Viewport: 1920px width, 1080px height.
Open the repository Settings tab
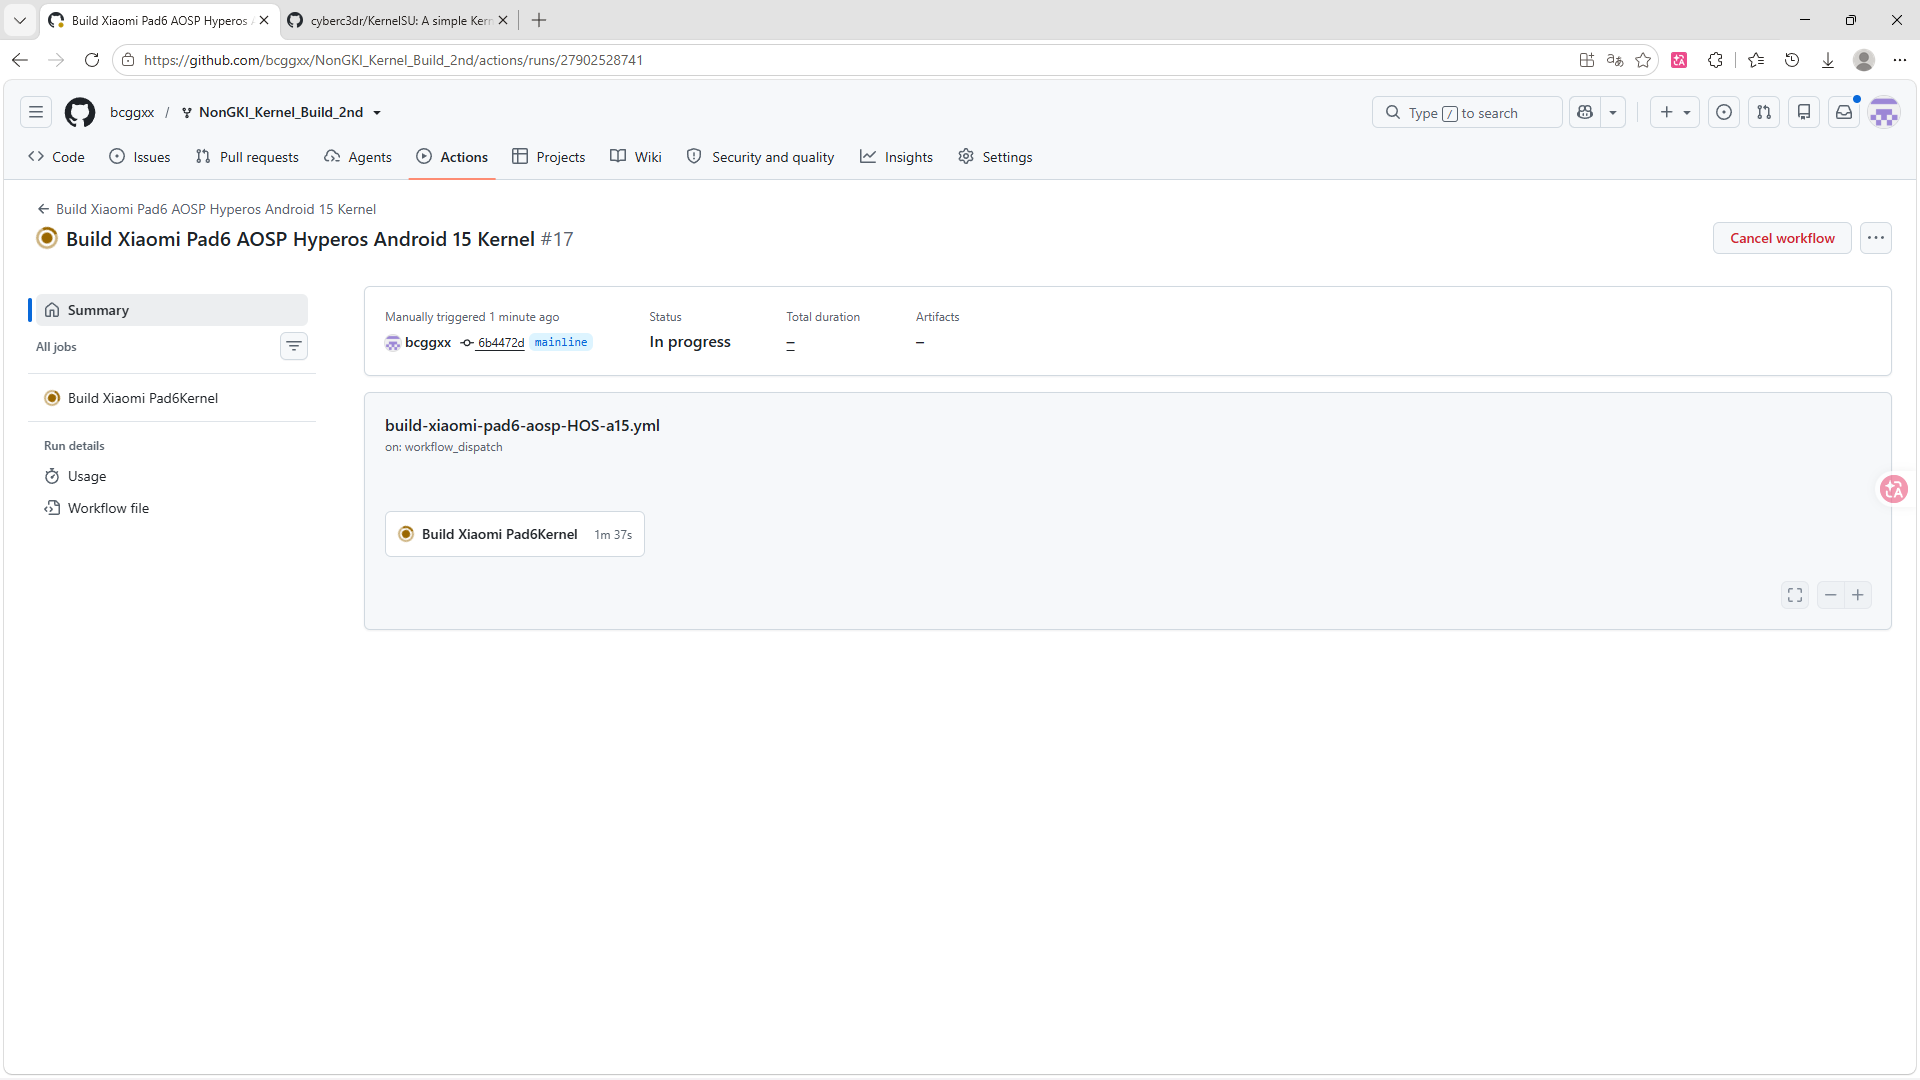click(x=995, y=157)
